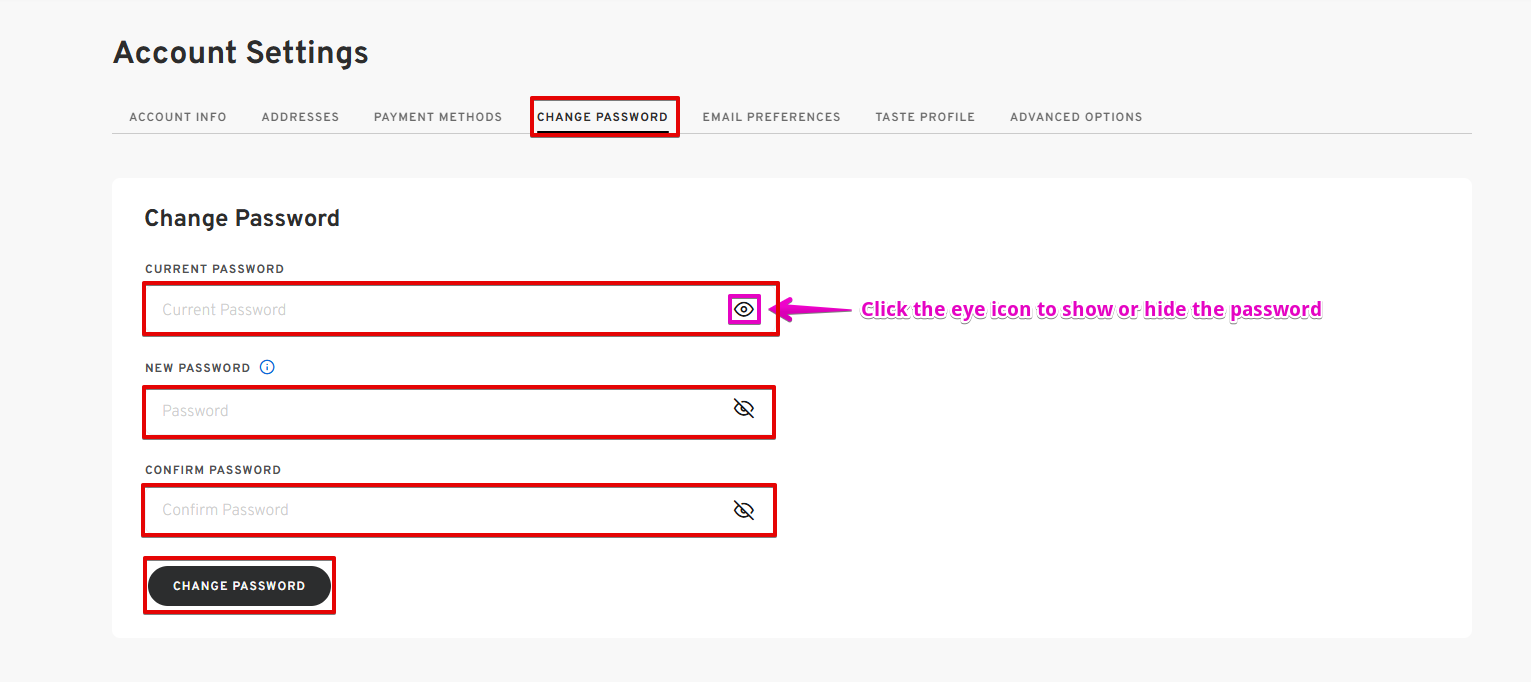Click the Current Password field label

[214, 269]
